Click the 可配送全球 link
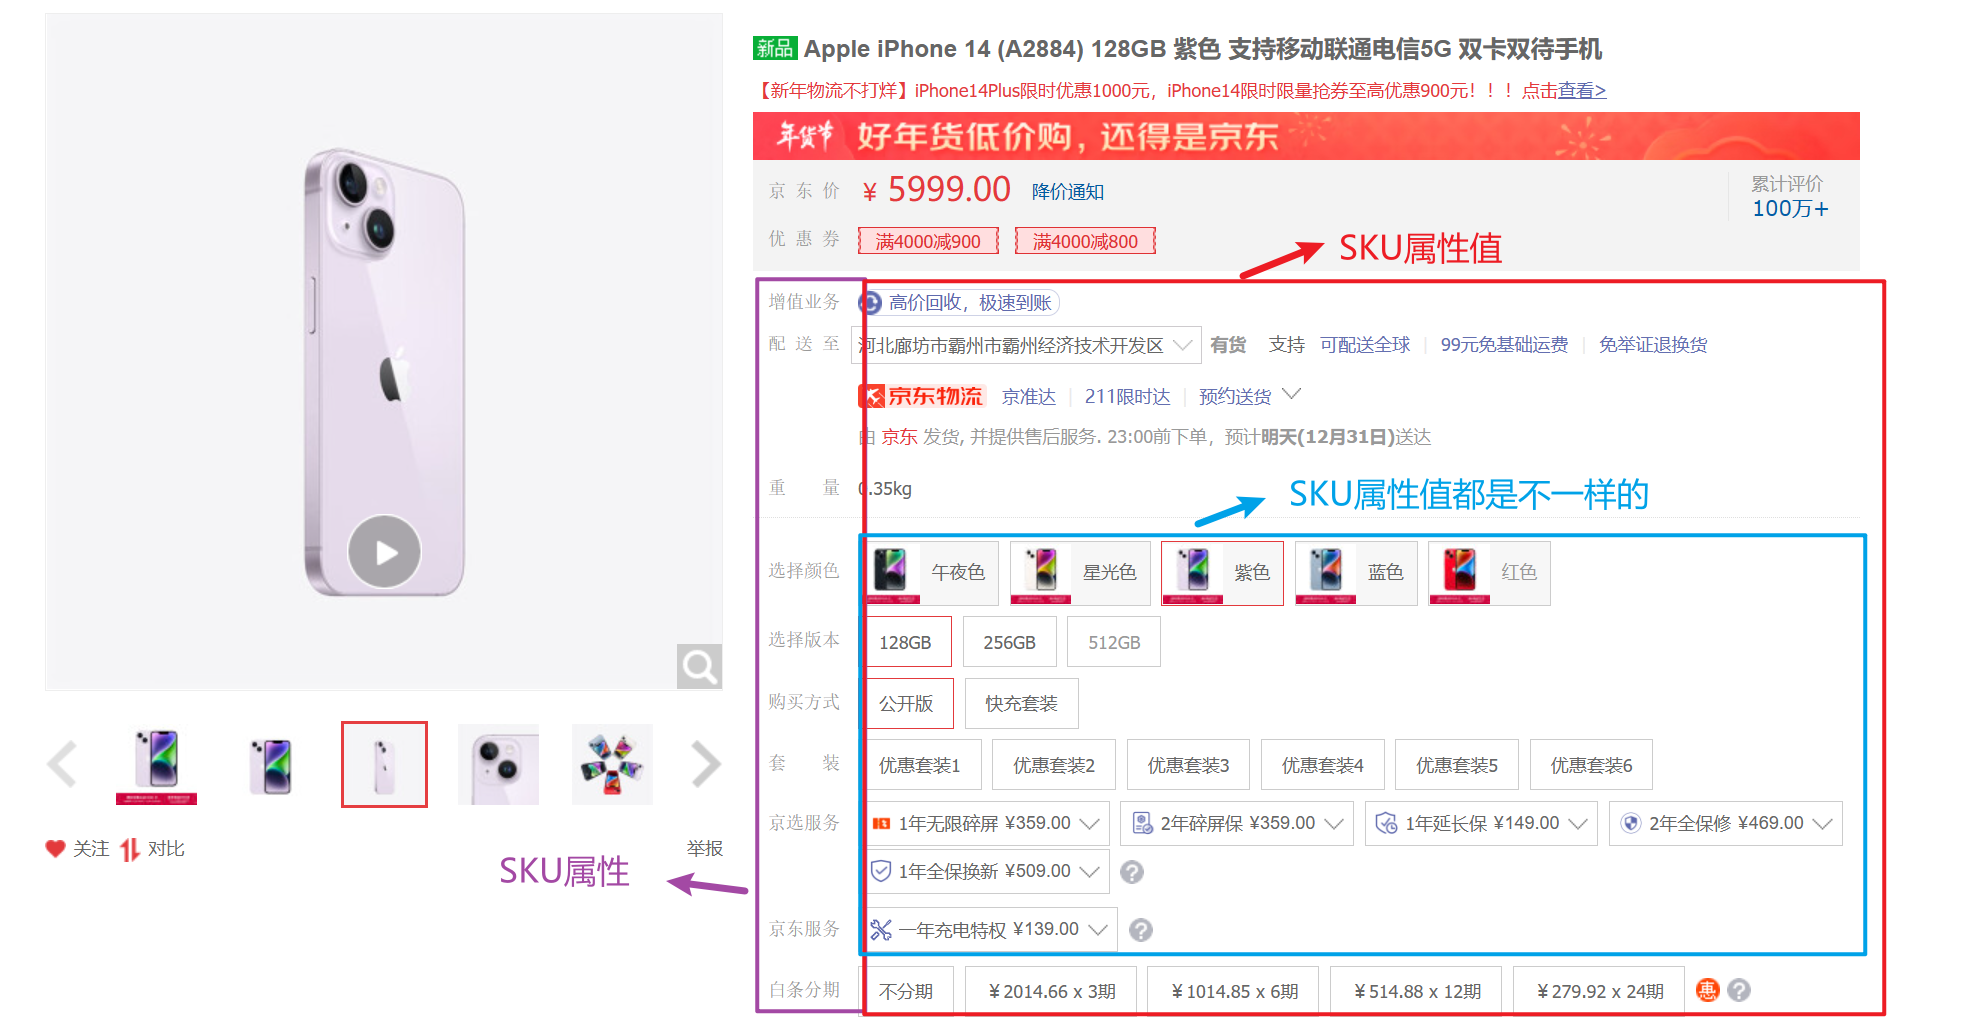The width and height of the screenshot is (1981, 1024). point(1365,345)
